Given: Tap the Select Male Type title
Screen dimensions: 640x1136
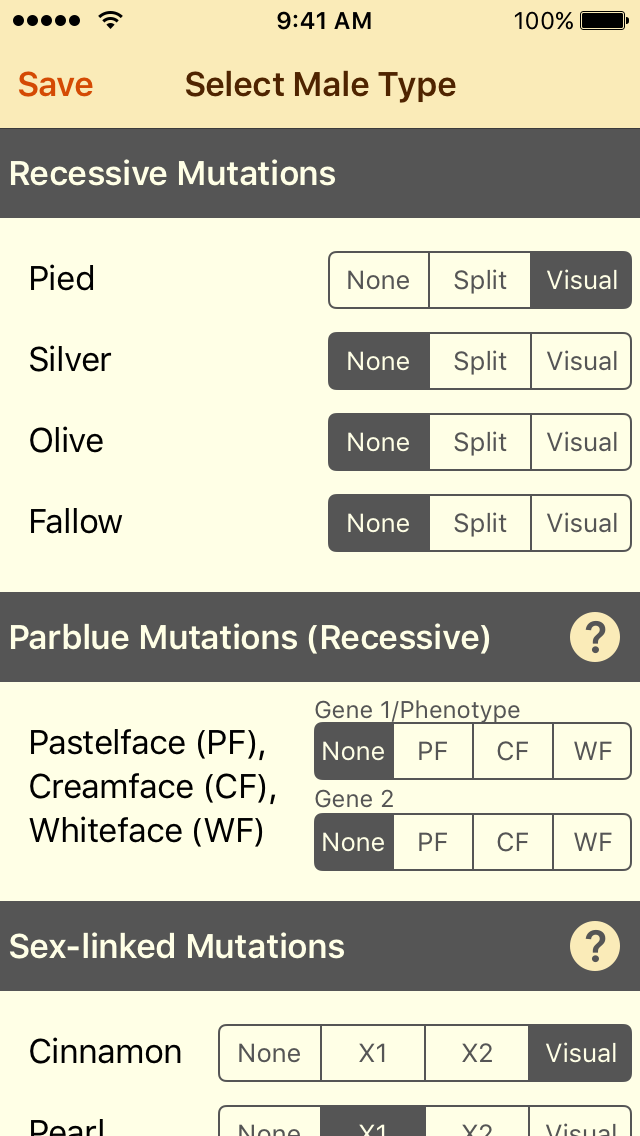Looking at the screenshot, I should (x=320, y=84).
